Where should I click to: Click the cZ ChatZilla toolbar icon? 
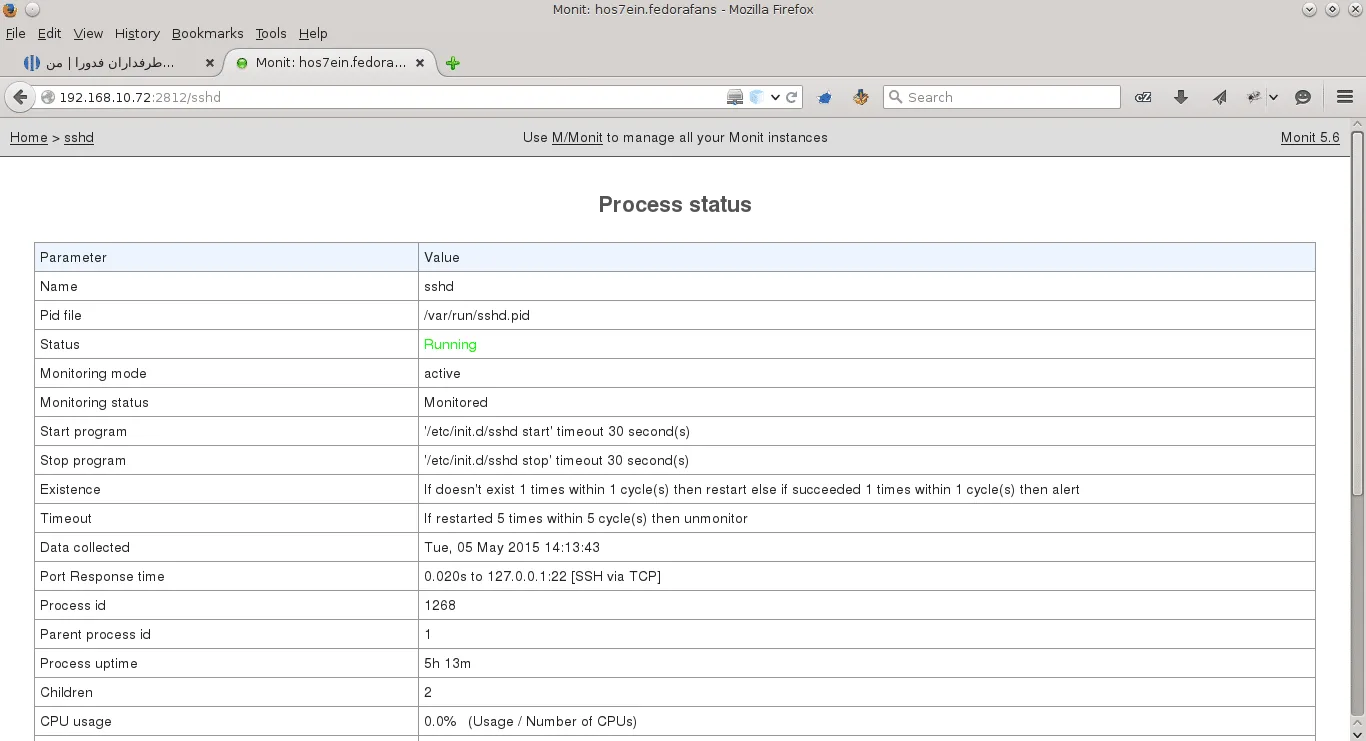click(1142, 97)
